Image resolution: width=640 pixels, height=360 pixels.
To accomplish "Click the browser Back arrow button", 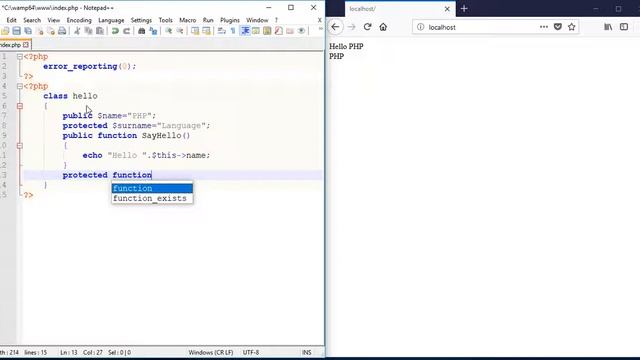I will point(336,27).
